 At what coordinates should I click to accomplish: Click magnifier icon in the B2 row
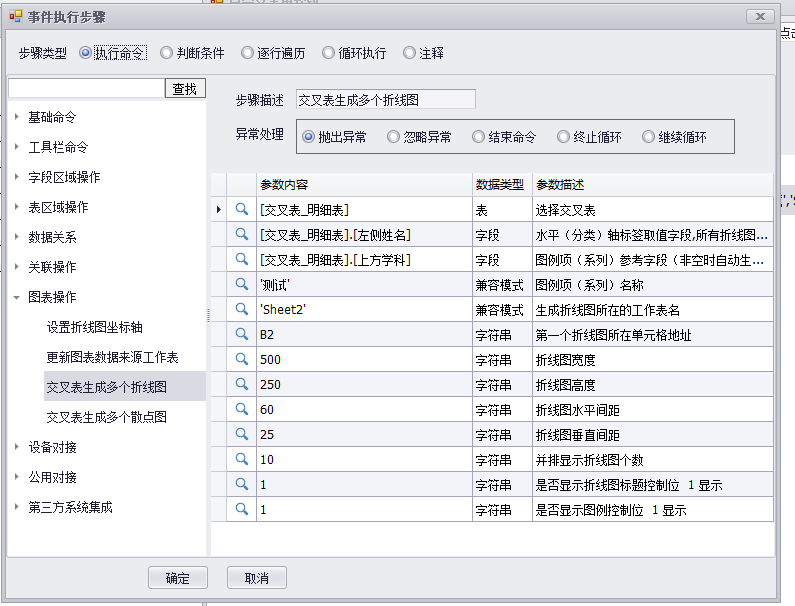(x=241, y=334)
